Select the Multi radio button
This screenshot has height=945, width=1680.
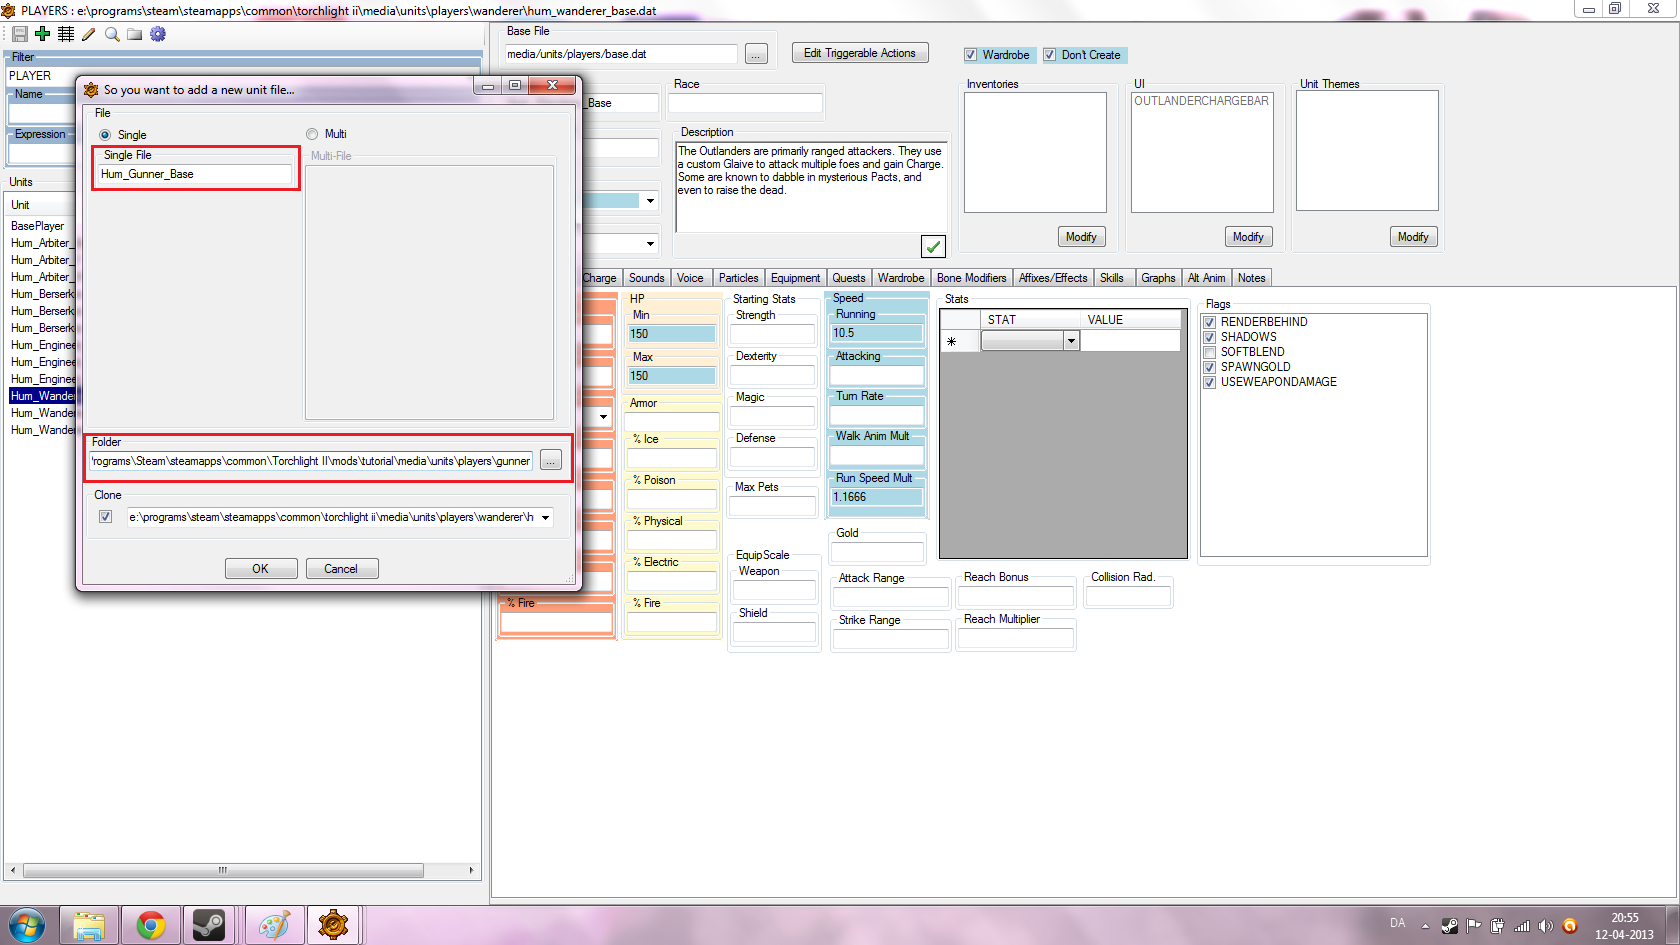pos(312,134)
